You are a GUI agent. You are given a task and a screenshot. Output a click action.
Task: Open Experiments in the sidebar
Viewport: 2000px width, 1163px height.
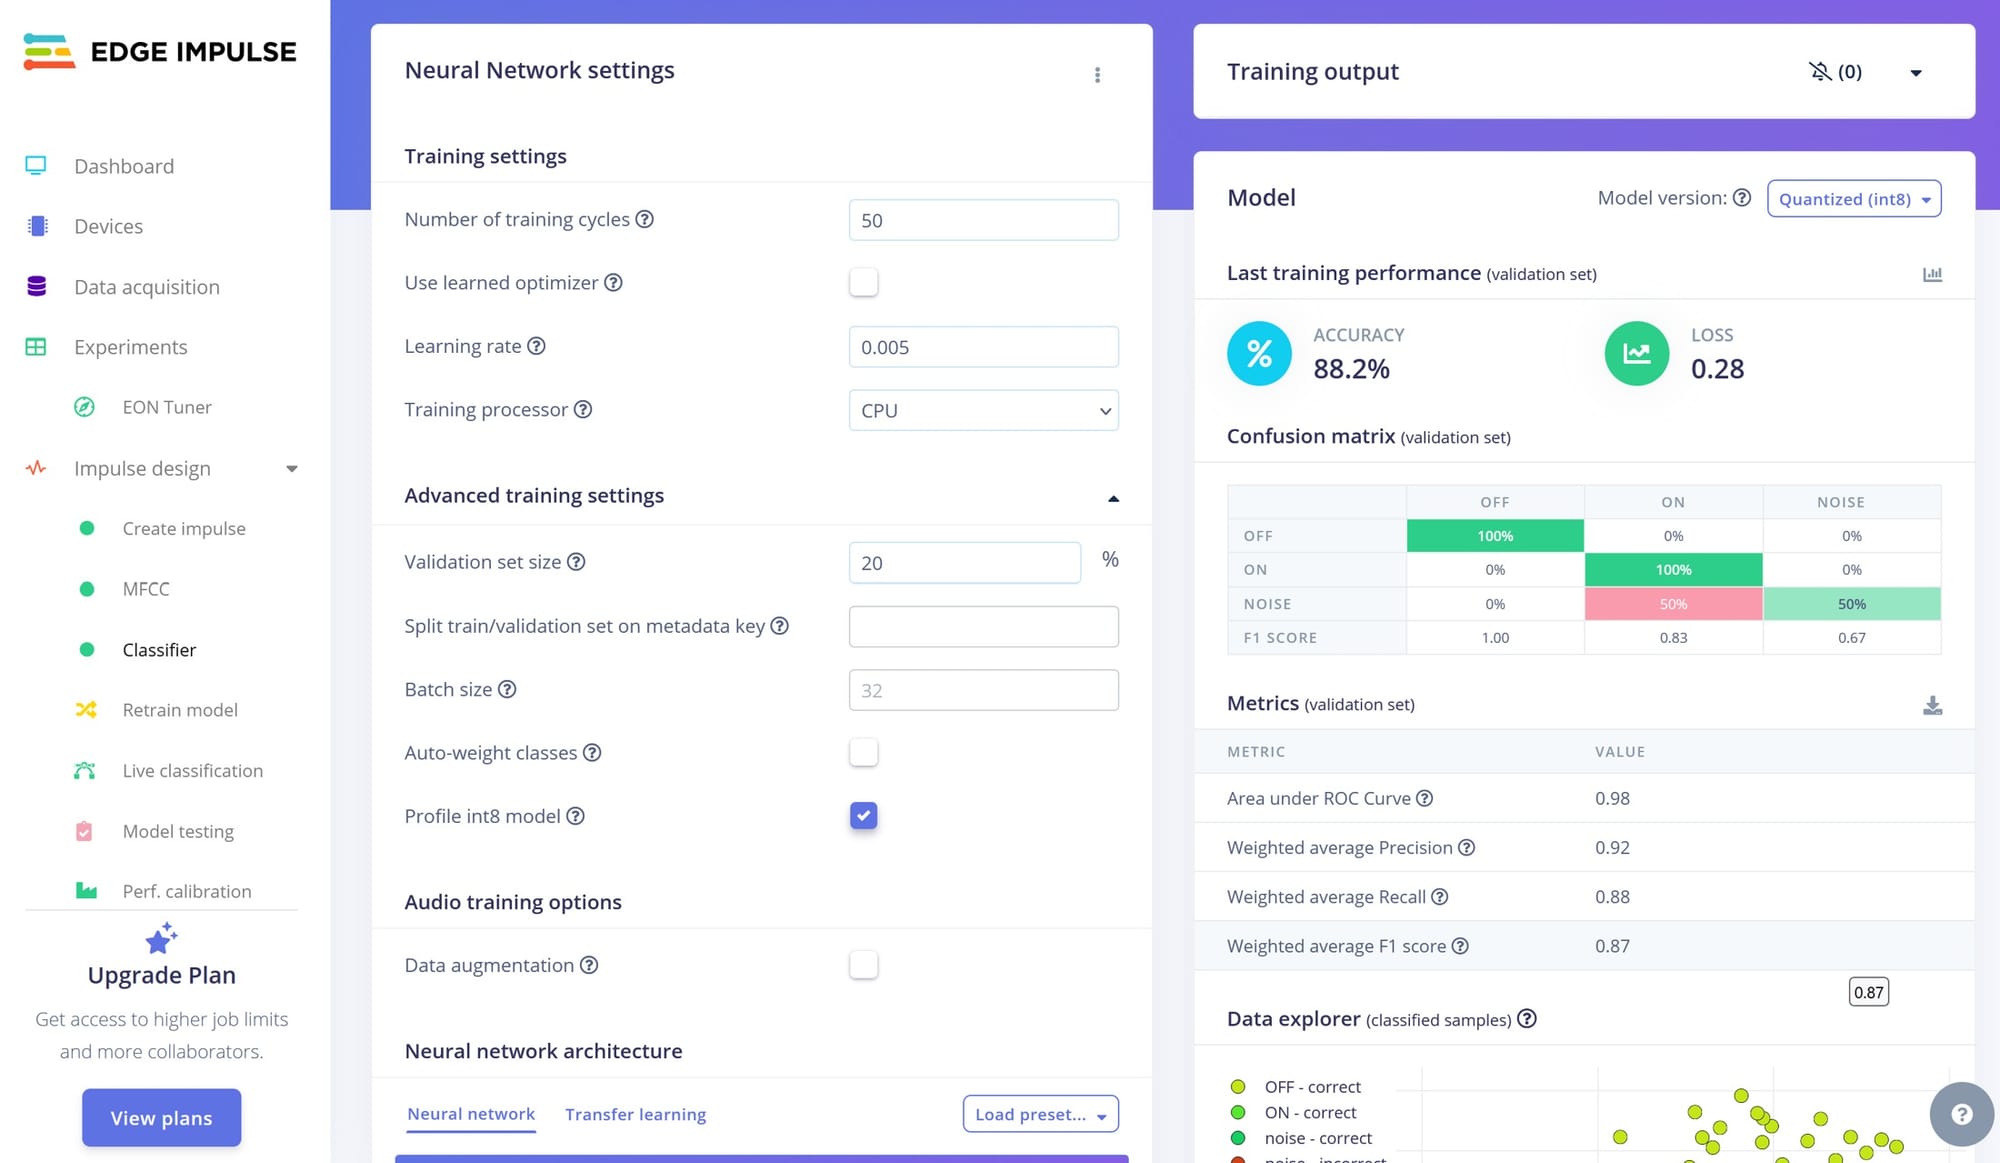coord(130,347)
